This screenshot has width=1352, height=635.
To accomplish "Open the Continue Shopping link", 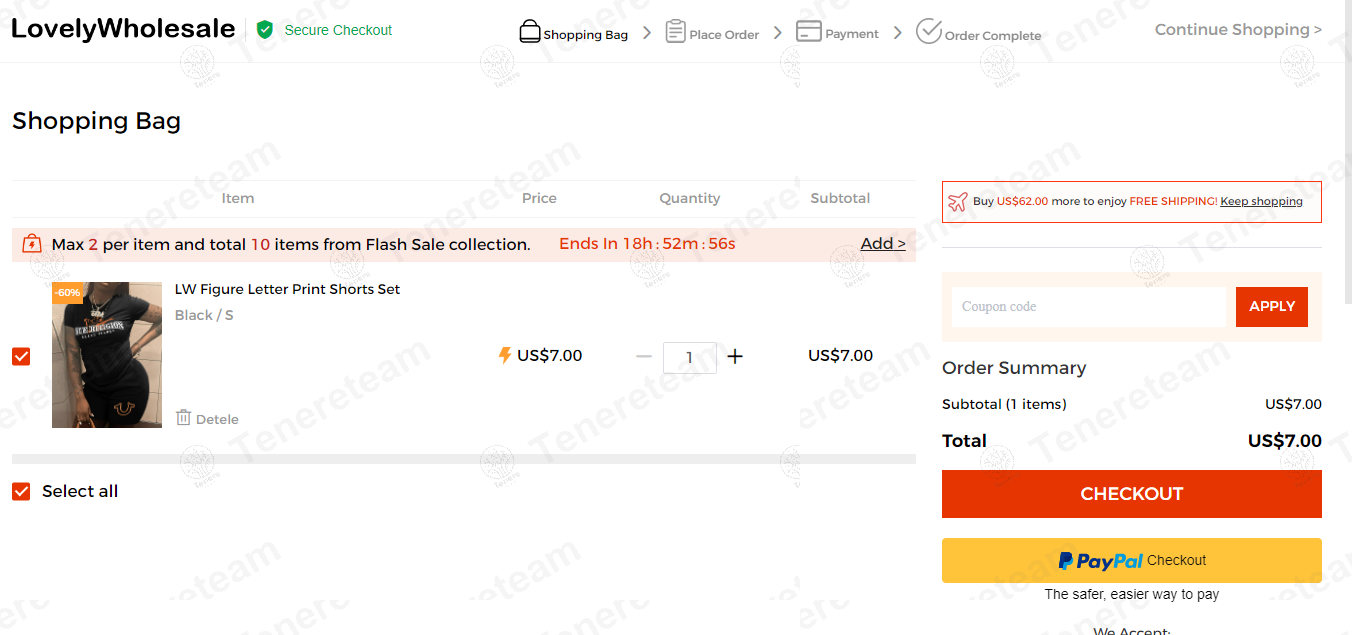I will point(1238,30).
